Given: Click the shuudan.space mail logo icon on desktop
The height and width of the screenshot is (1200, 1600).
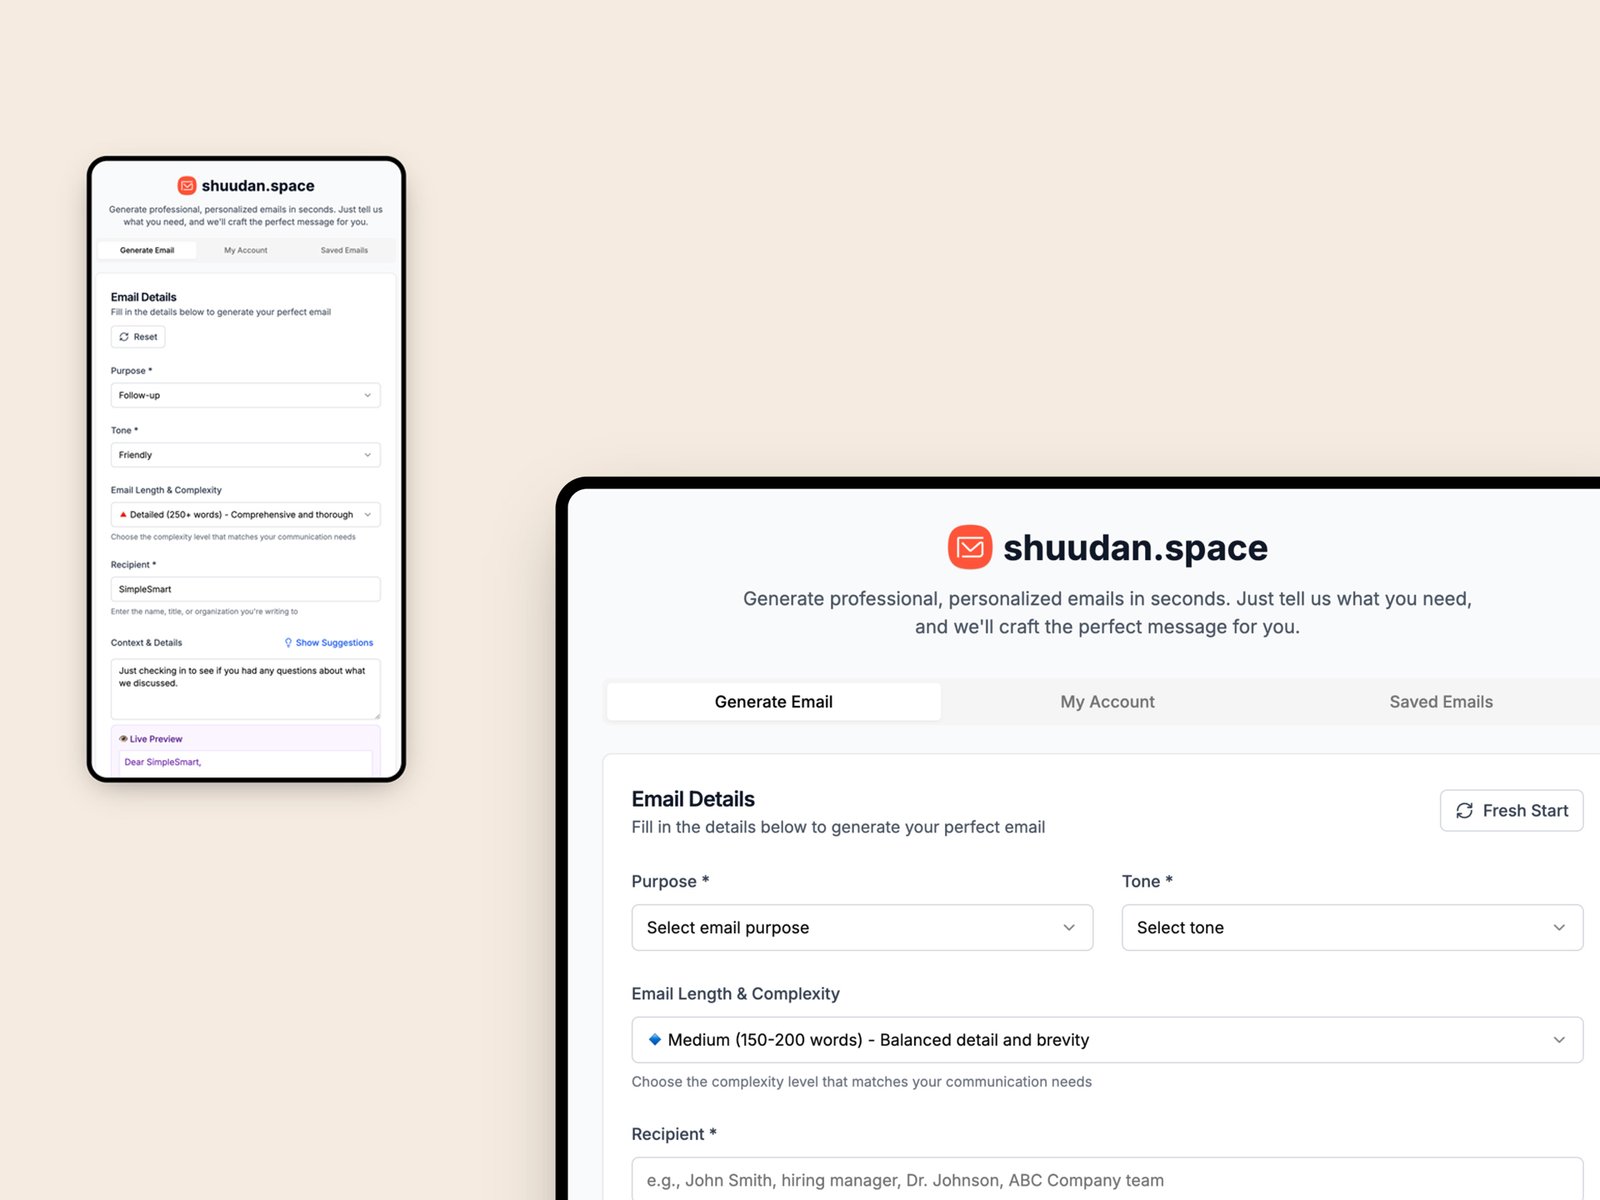Looking at the screenshot, I should pos(969,547).
